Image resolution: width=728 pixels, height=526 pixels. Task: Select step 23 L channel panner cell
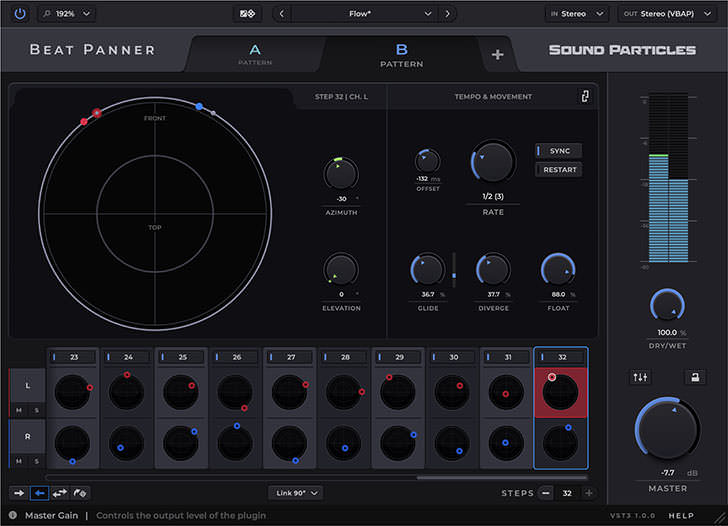point(73,393)
